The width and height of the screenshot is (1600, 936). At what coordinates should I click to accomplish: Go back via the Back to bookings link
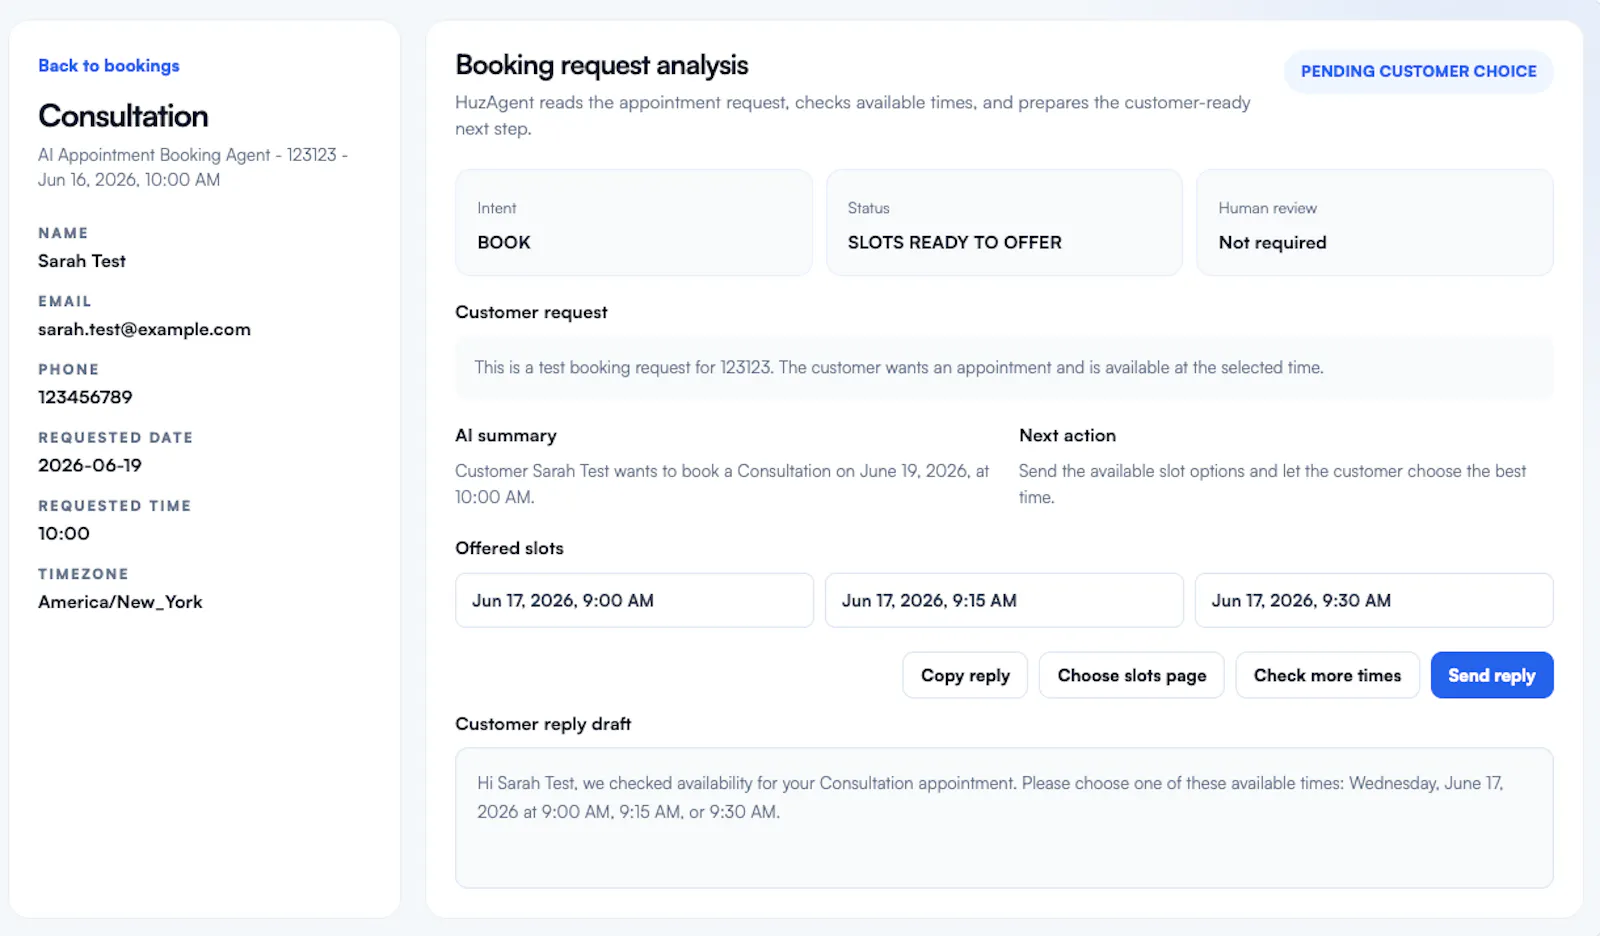(109, 66)
